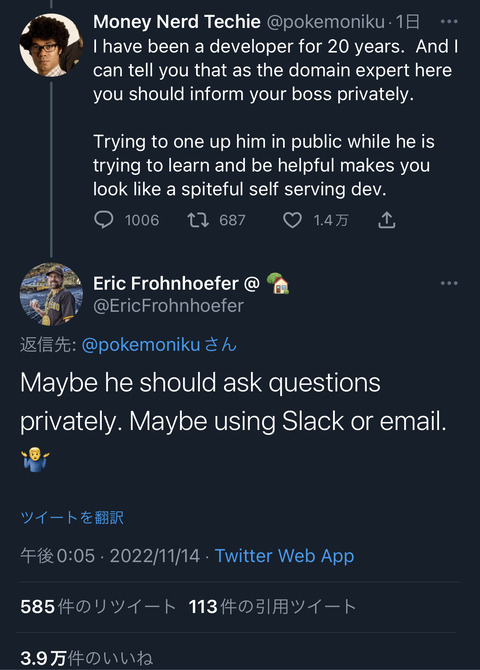The height and width of the screenshot is (670, 480).
Task: Open the tweet timestamp 午後0:05 2022/11/14
Action: pos(110,556)
